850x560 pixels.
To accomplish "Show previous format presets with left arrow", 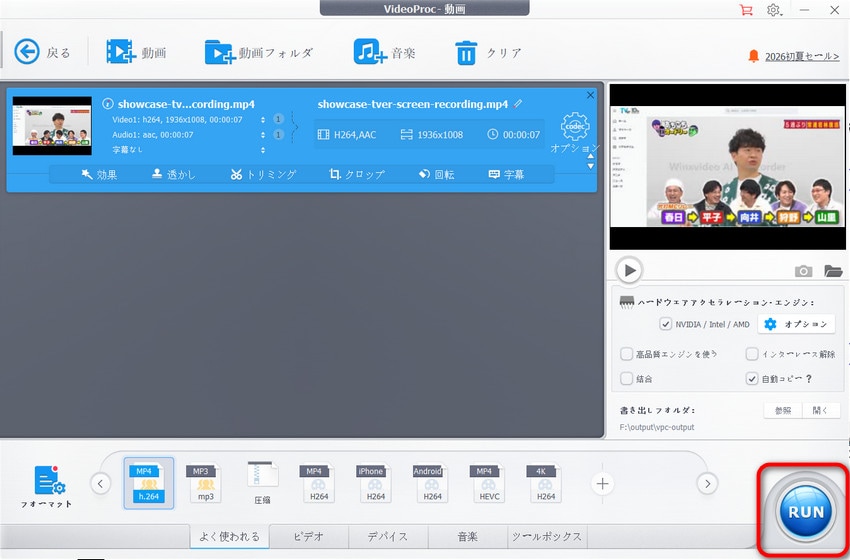I will click(100, 483).
